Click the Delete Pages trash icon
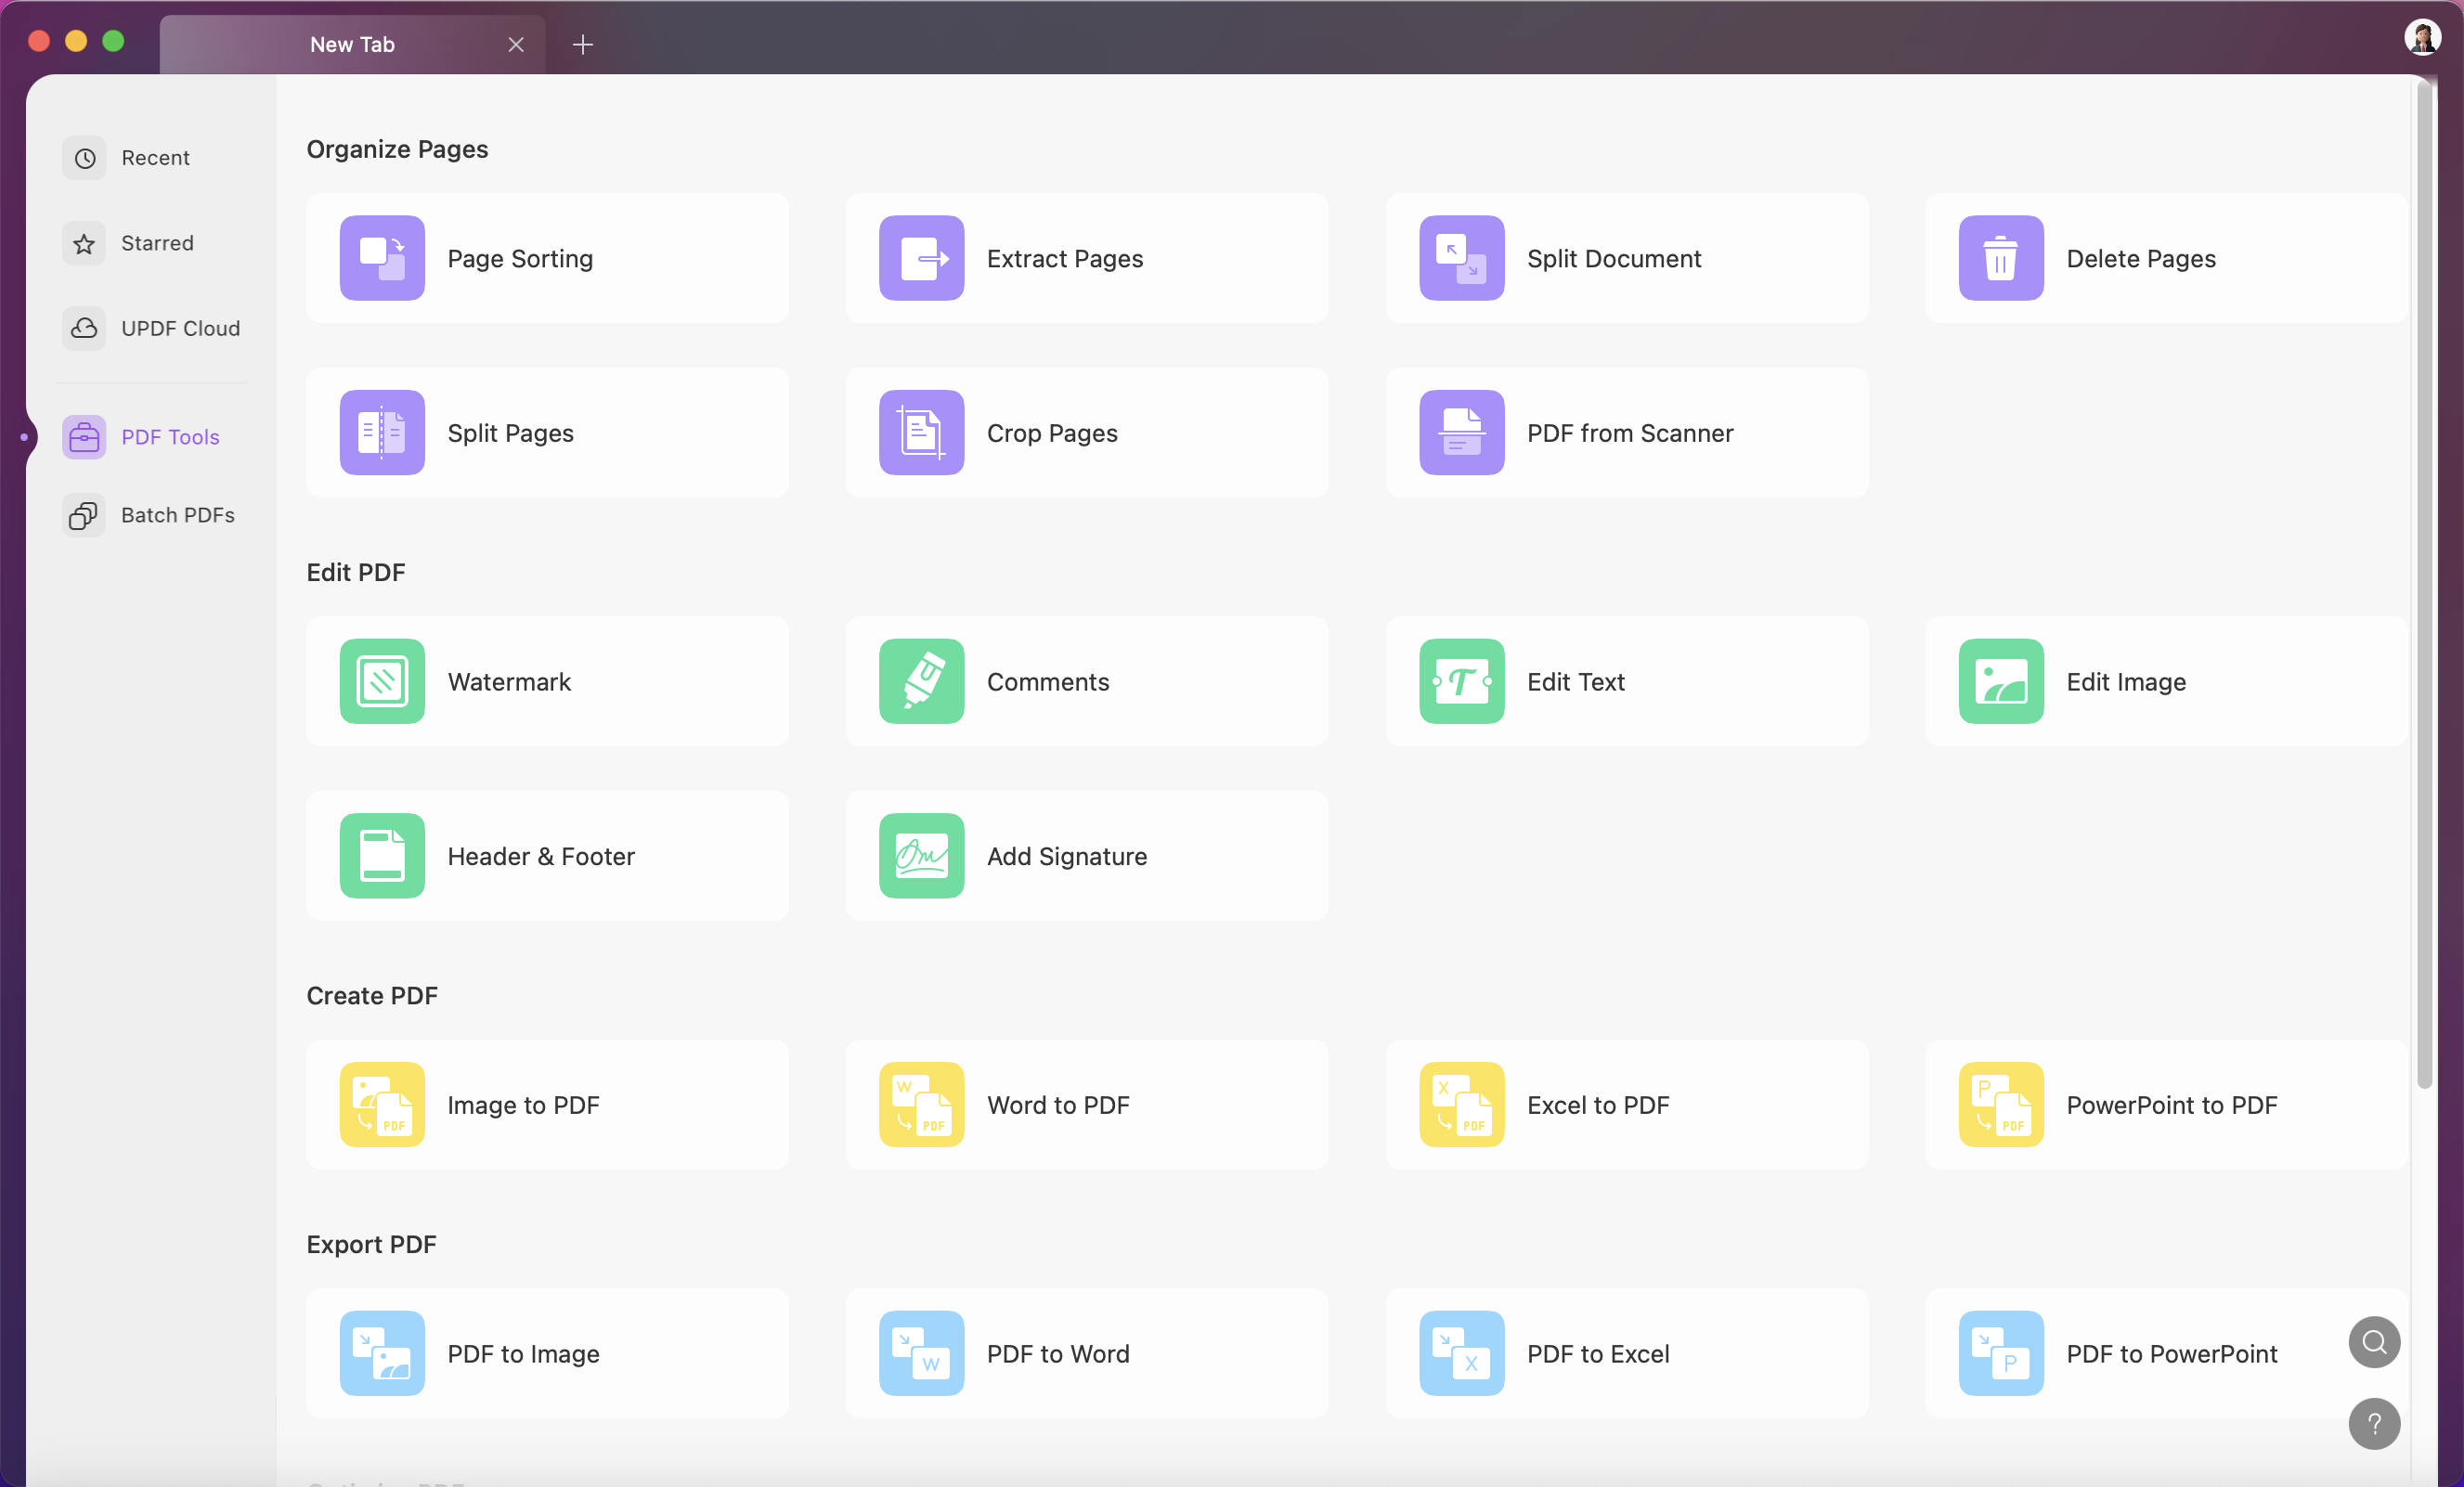2464x1487 pixels. (2000, 258)
